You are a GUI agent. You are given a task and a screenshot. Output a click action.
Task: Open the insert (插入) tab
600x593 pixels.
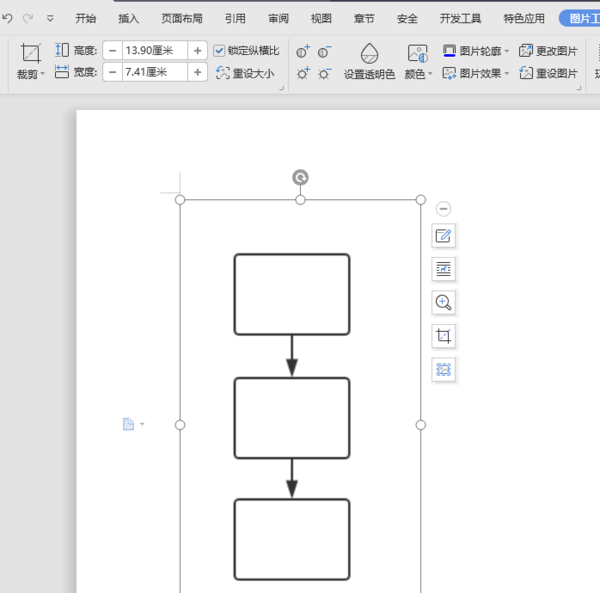point(129,18)
